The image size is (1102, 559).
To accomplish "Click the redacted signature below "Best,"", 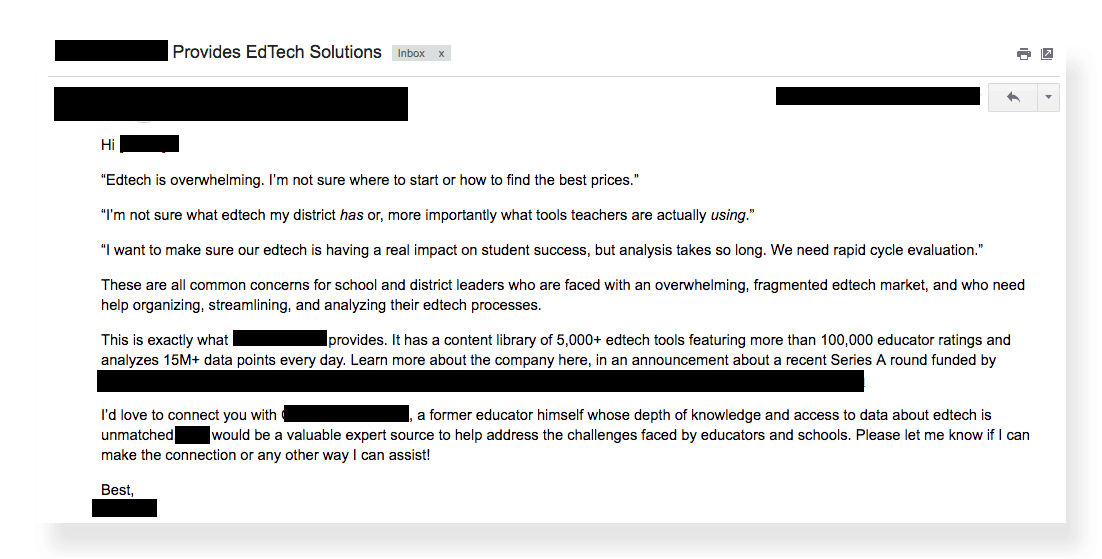I will (124, 508).
